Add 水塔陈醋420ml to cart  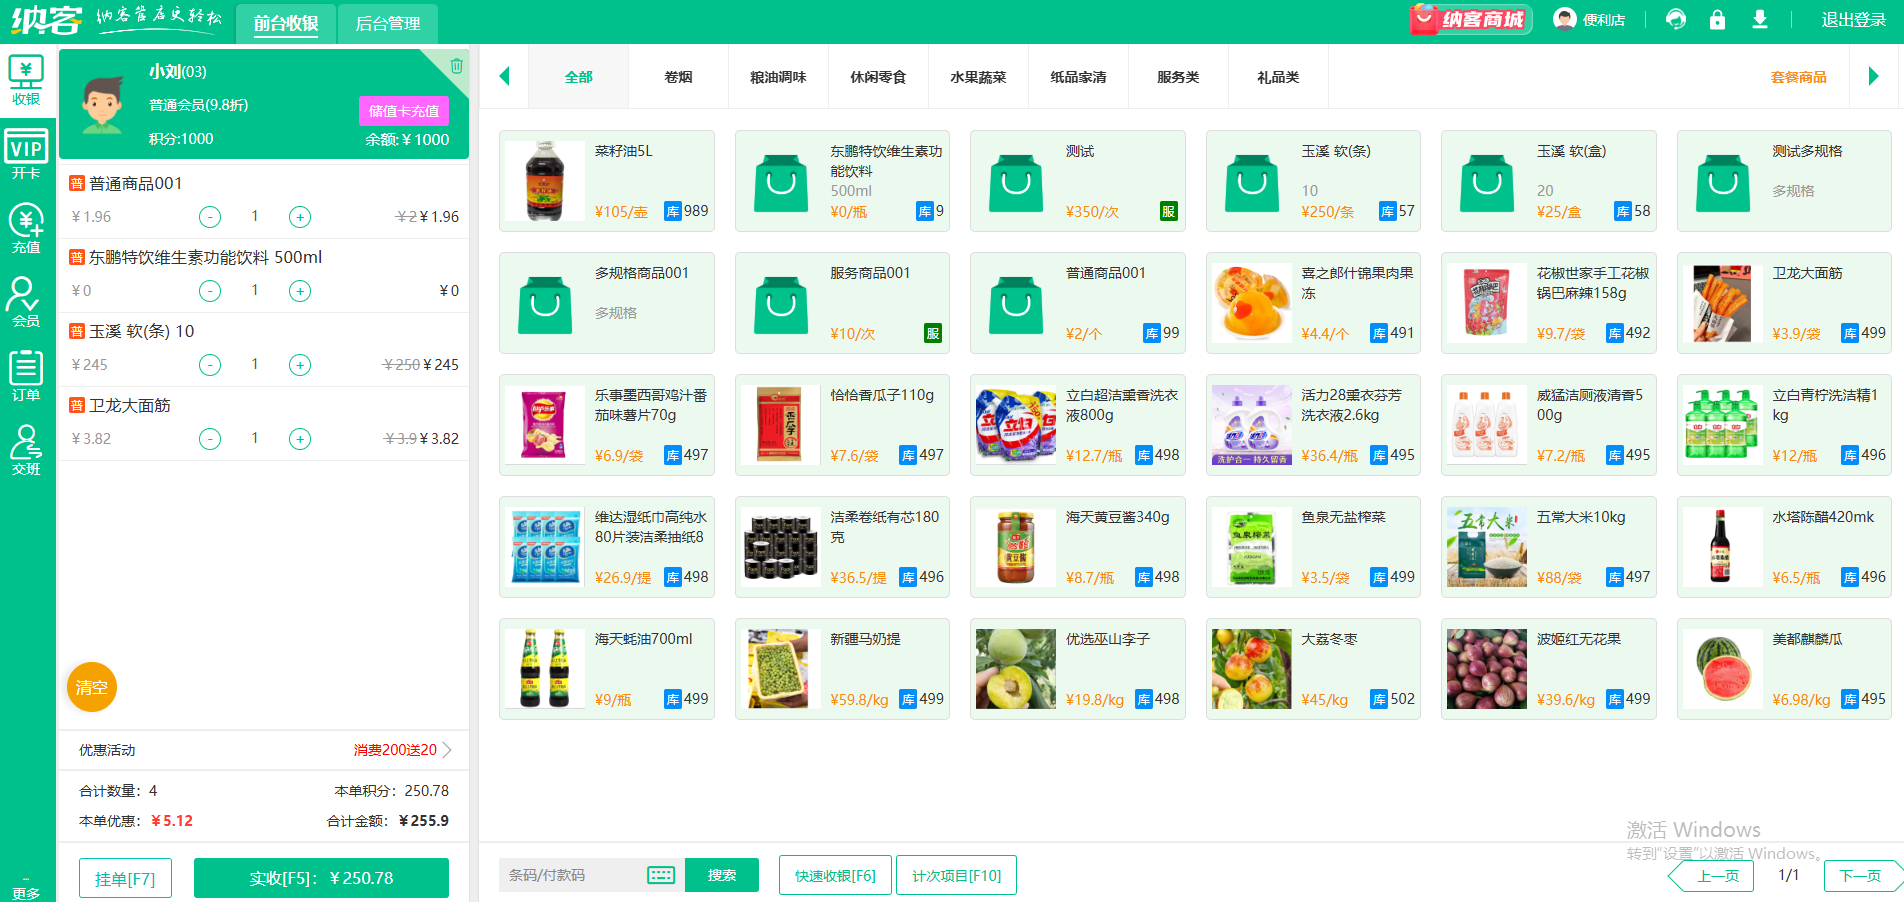[x=1784, y=547]
